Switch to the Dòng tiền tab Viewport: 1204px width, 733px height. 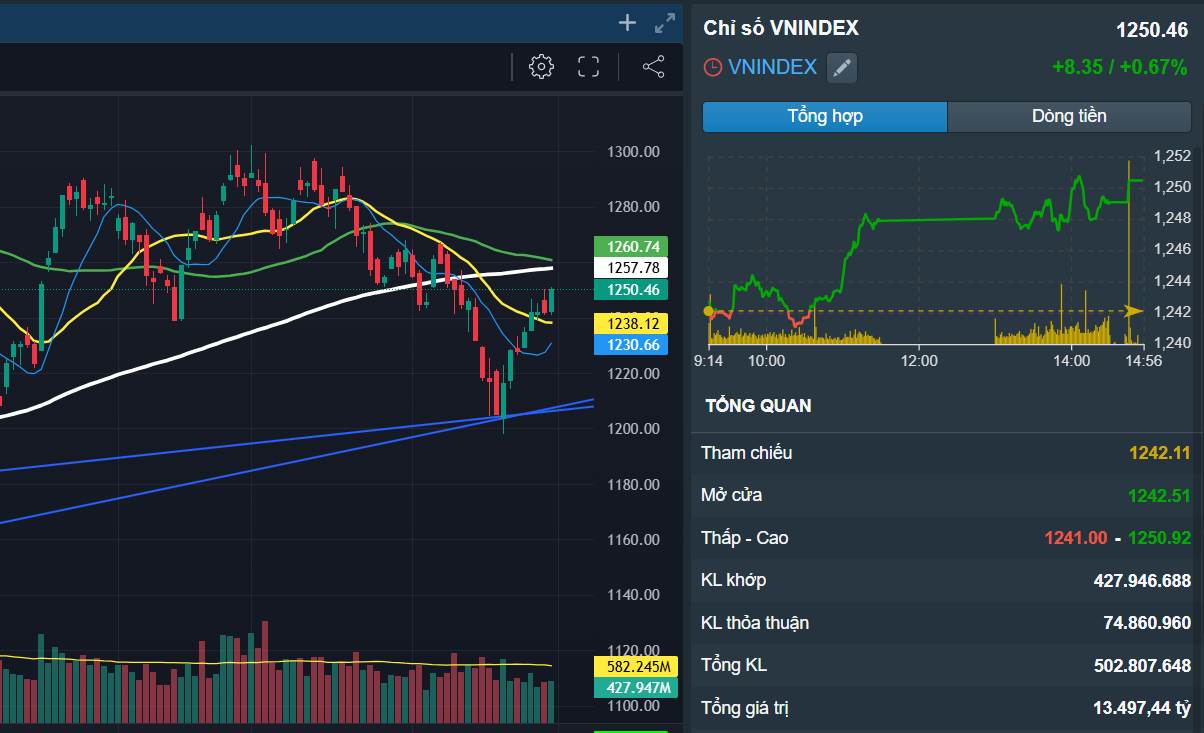pyautogui.click(x=1069, y=116)
